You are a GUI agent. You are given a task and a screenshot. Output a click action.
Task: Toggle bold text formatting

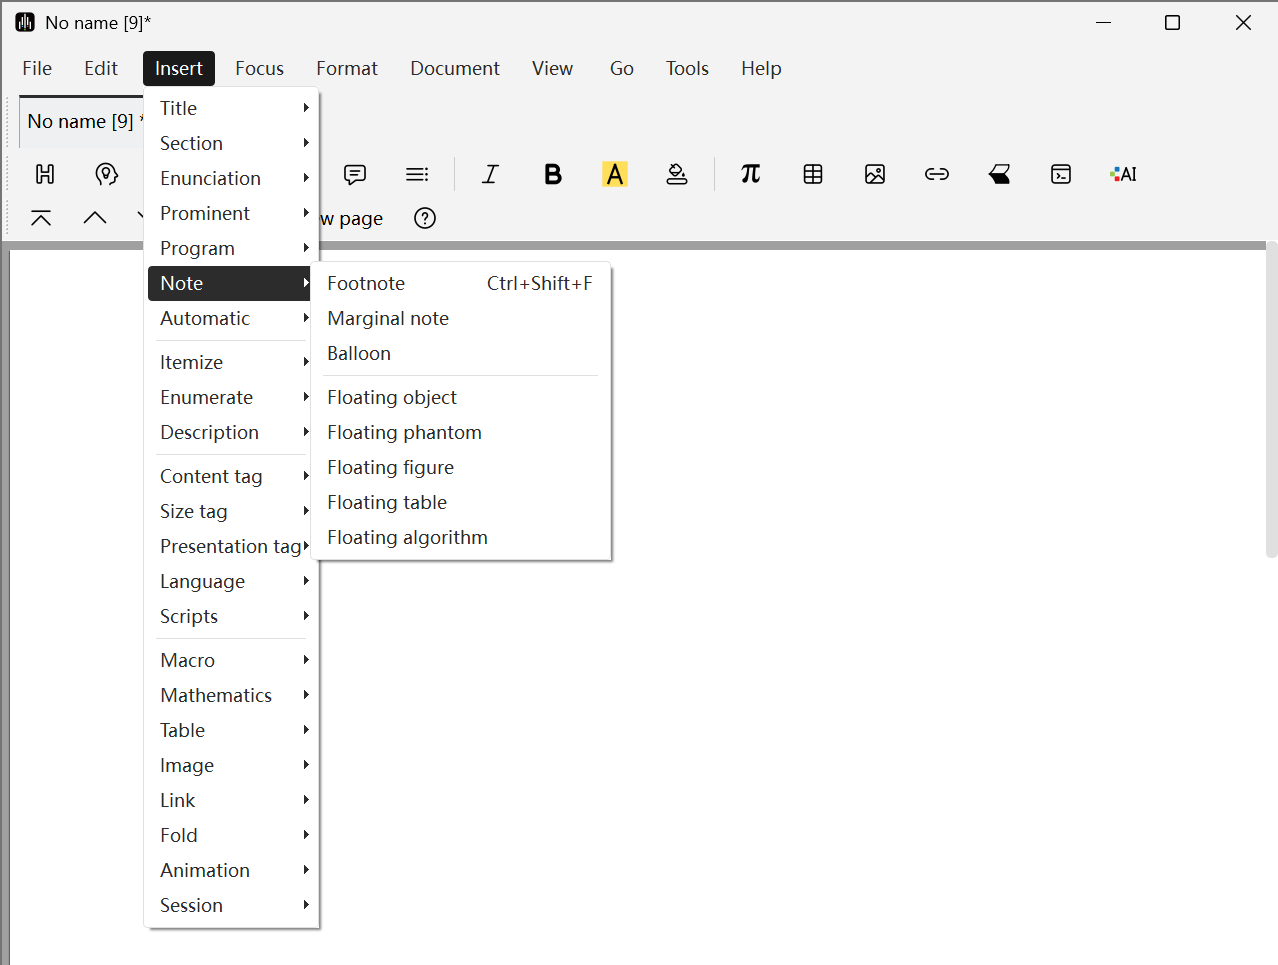pos(552,174)
